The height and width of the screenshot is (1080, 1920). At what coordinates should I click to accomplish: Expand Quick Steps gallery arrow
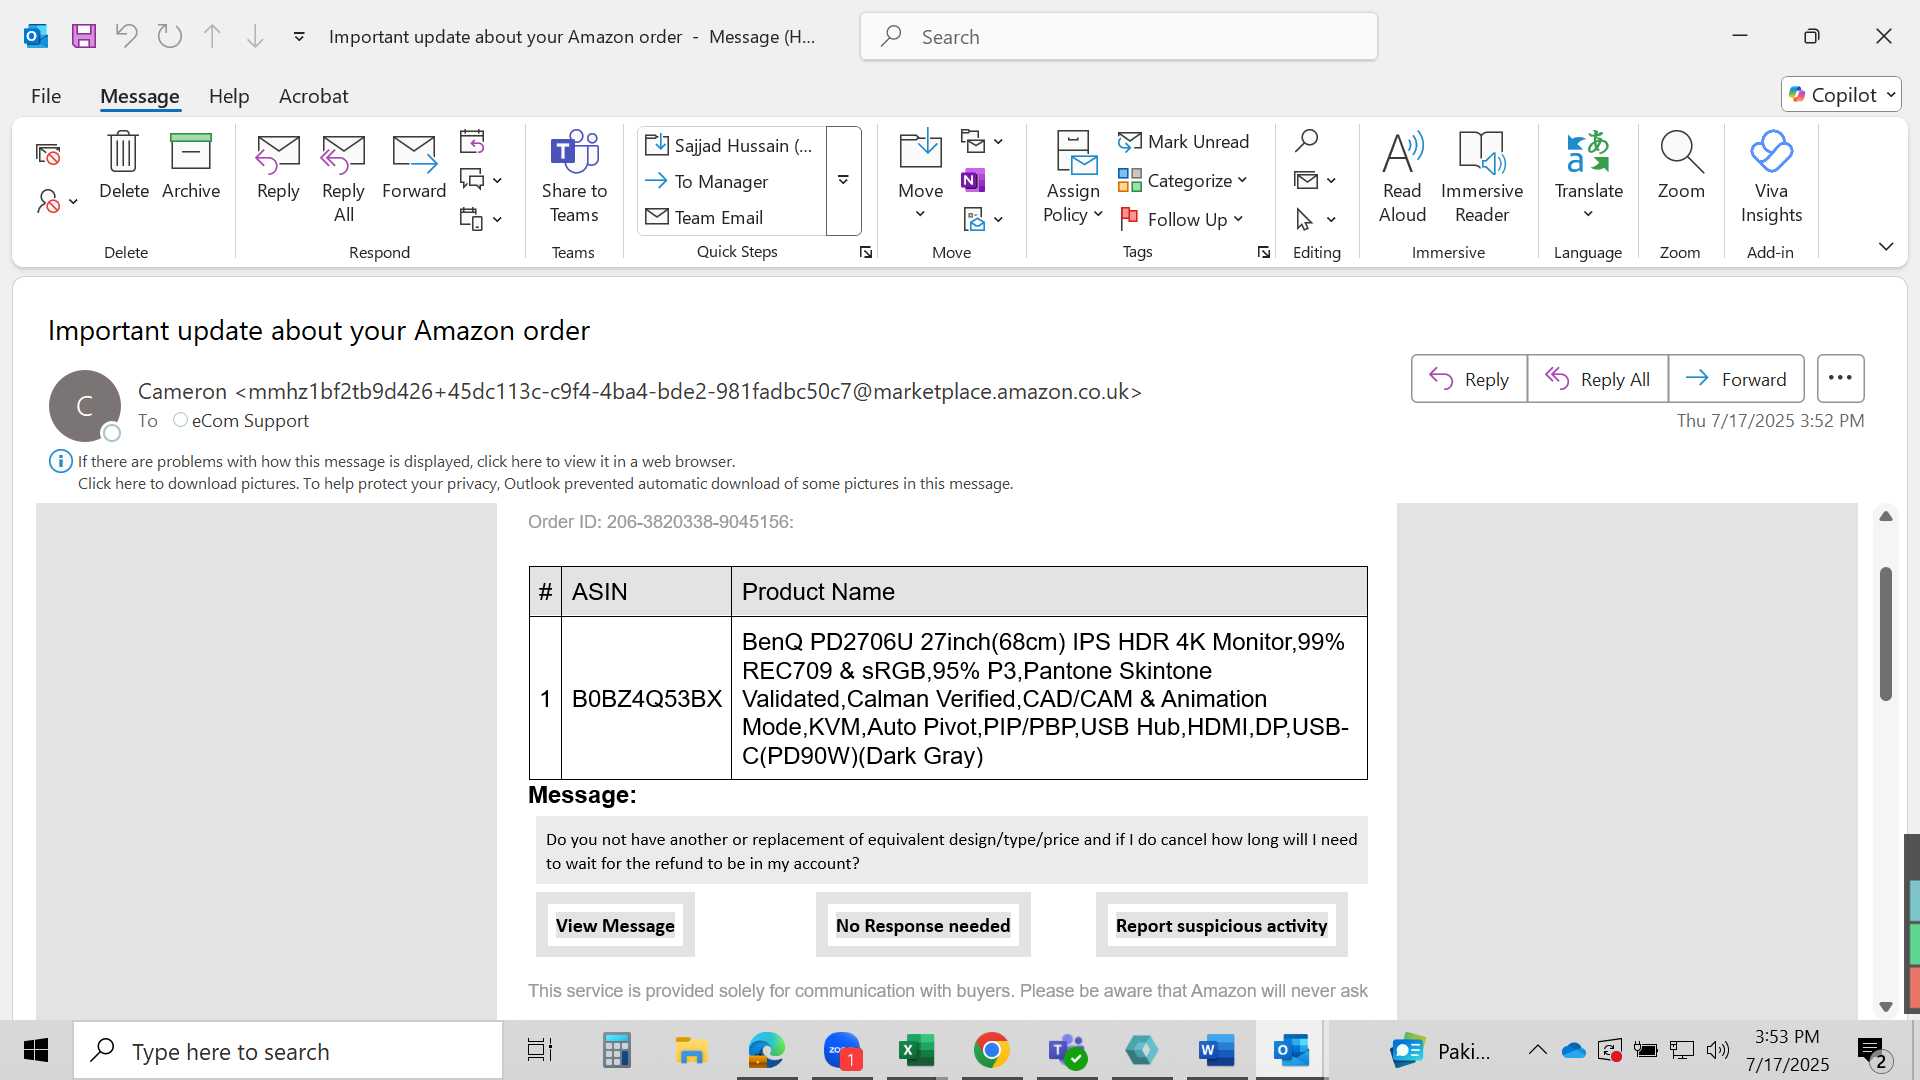tap(843, 181)
